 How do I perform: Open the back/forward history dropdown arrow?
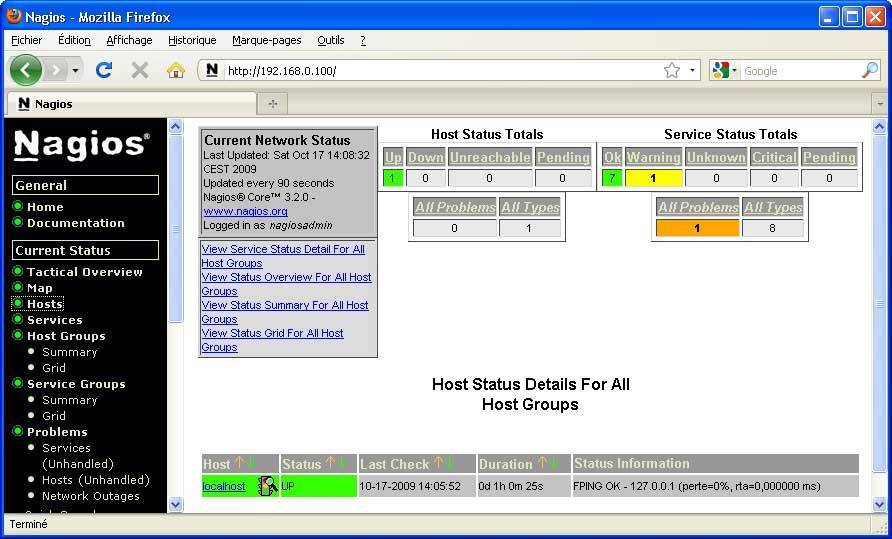click(76, 71)
